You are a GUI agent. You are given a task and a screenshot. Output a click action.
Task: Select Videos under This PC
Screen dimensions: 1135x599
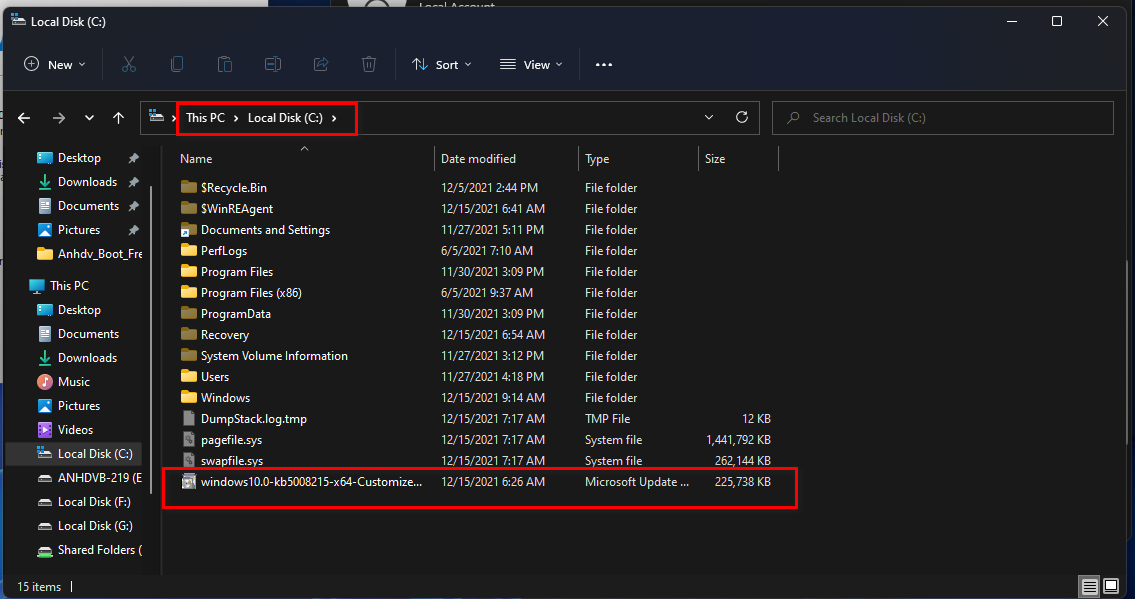75,430
